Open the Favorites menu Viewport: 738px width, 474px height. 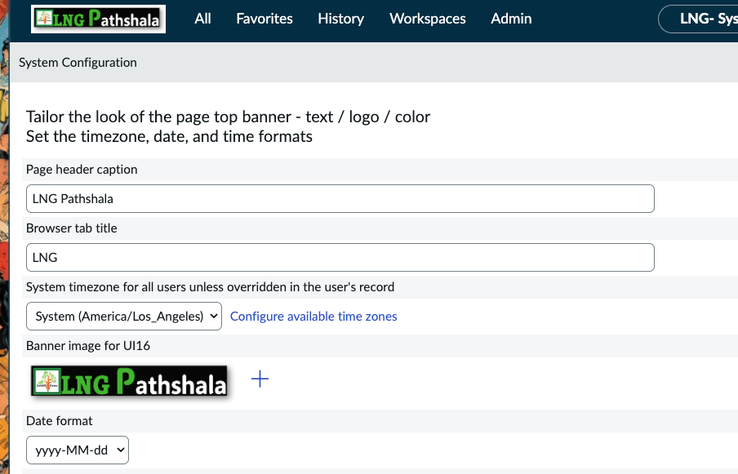(x=264, y=19)
